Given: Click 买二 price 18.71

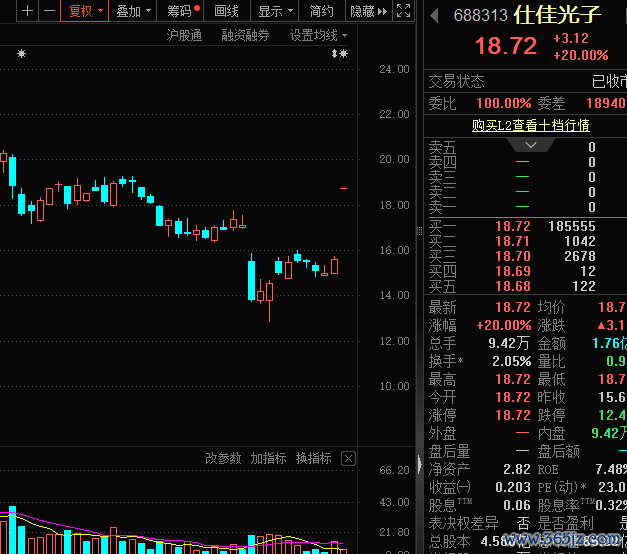Looking at the screenshot, I should (513, 241).
